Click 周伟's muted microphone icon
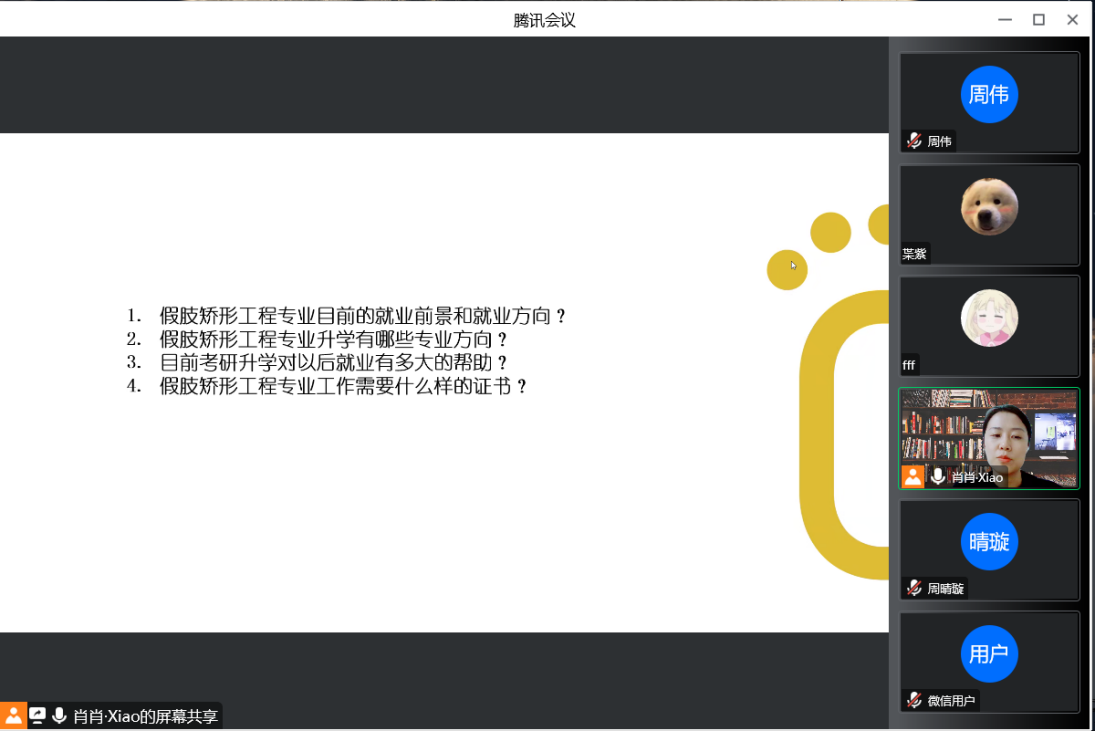This screenshot has height=731, width=1095. point(914,141)
